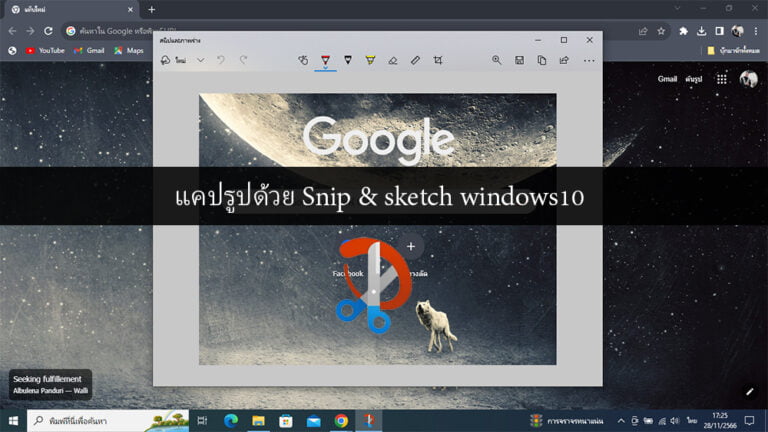The image size is (768, 432).
Task: Select the yellow Highlighter tool
Action: click(370, 60)
